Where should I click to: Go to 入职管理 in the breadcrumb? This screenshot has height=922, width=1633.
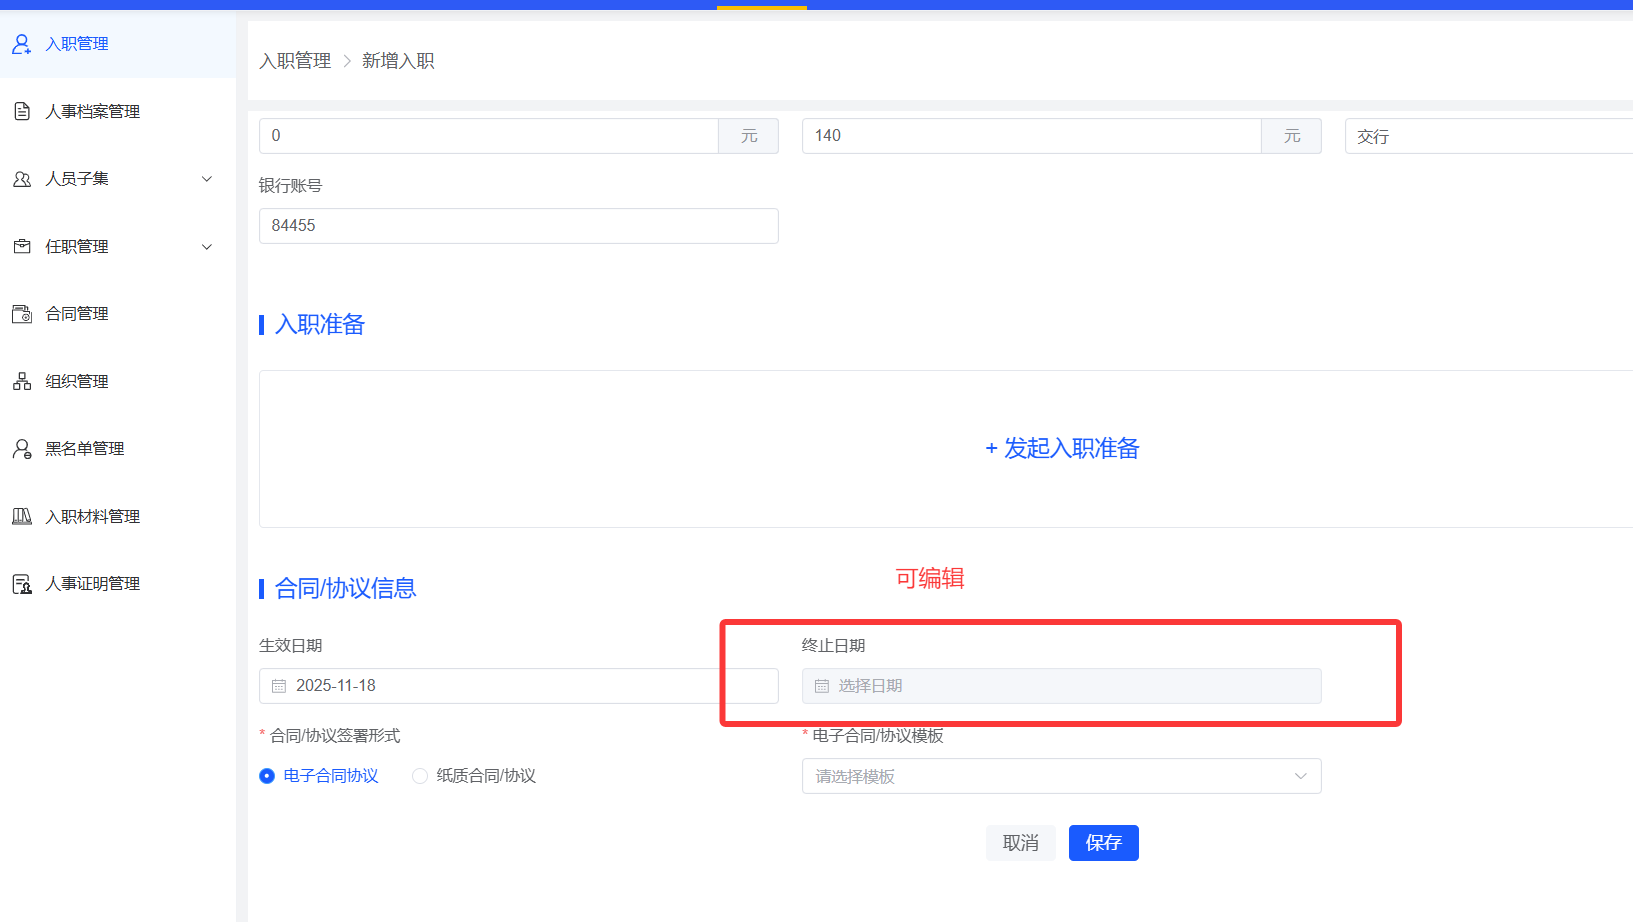295,61
